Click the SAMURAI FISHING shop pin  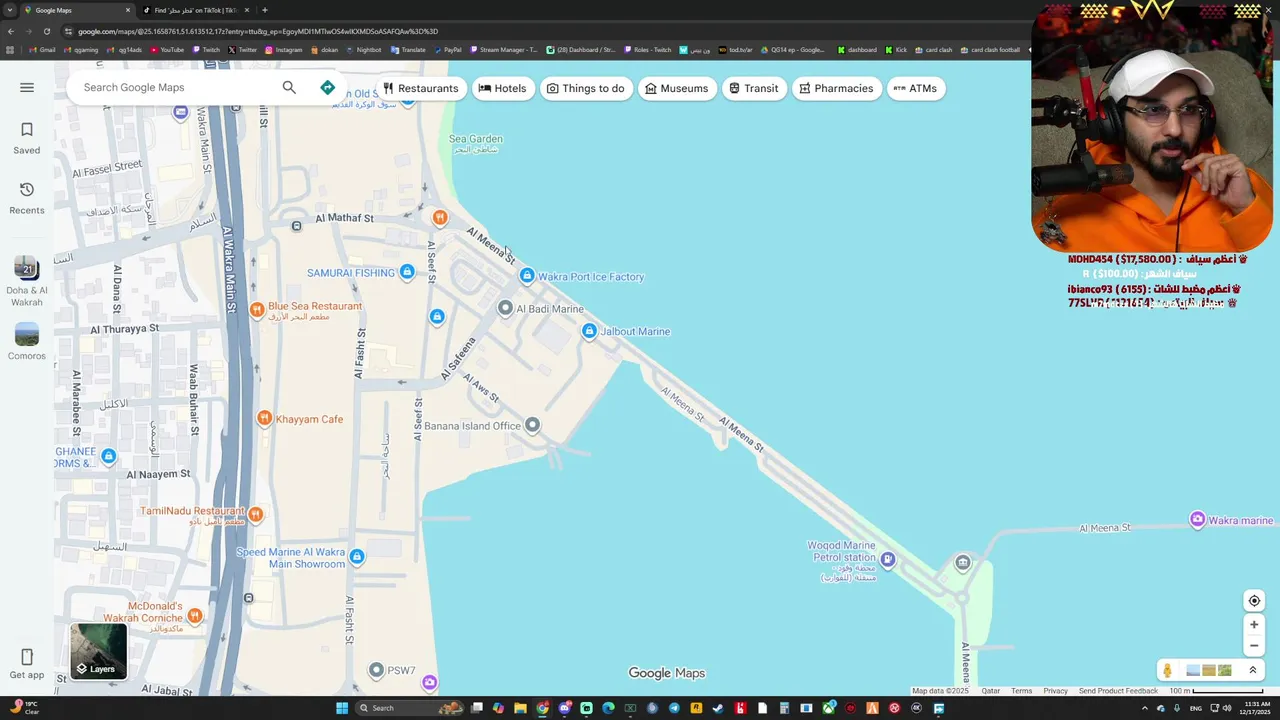[x=406, y=272]
